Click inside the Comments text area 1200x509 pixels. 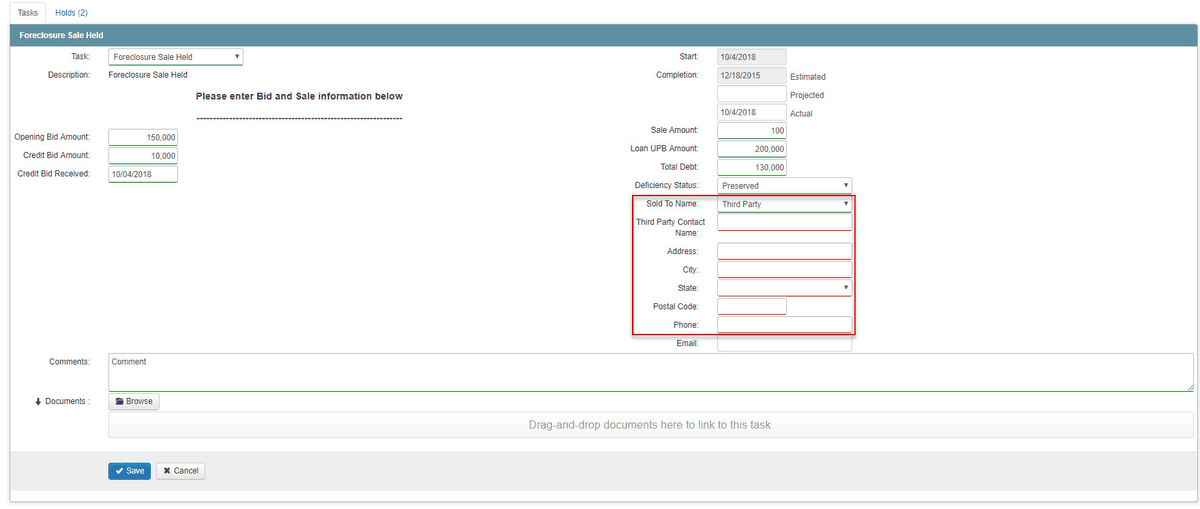point(651,372)
